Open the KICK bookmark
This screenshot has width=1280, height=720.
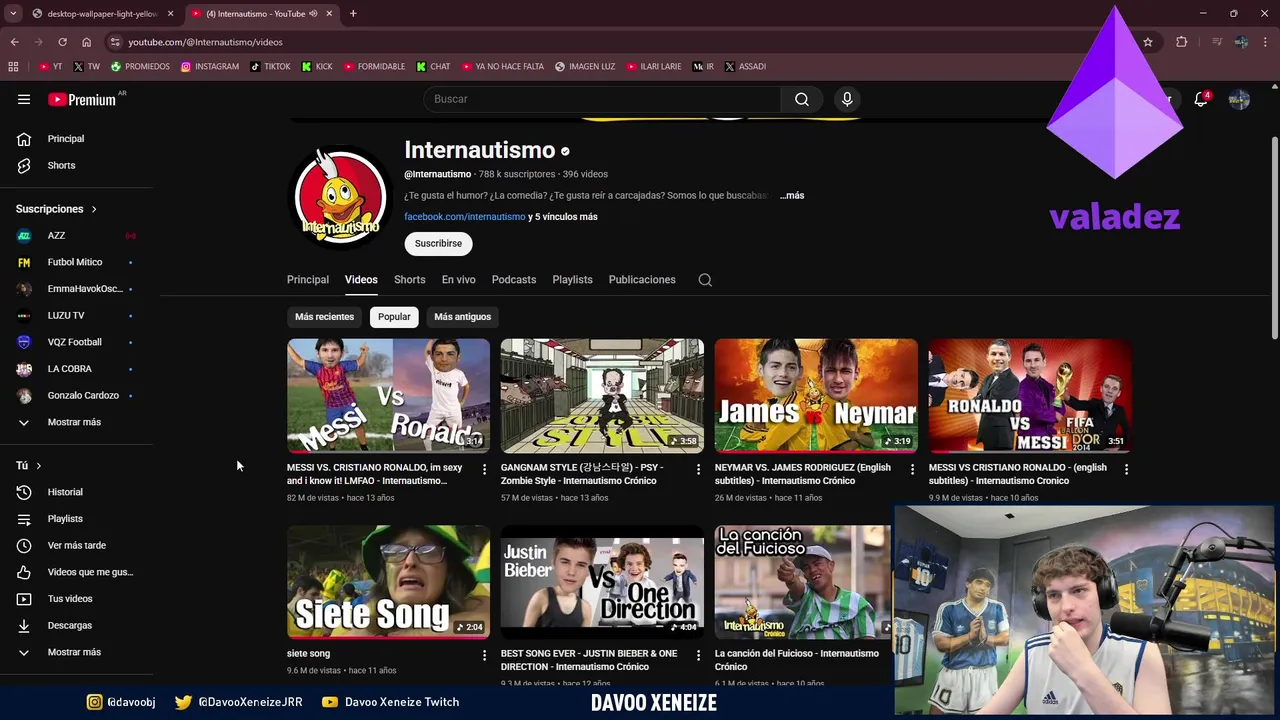(x=317, y=66)
